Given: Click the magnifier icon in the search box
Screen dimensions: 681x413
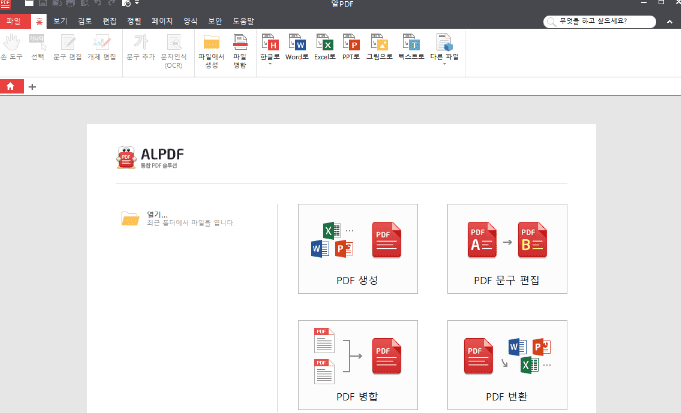Looking at the screenshot, I should (x=551, y=21).
